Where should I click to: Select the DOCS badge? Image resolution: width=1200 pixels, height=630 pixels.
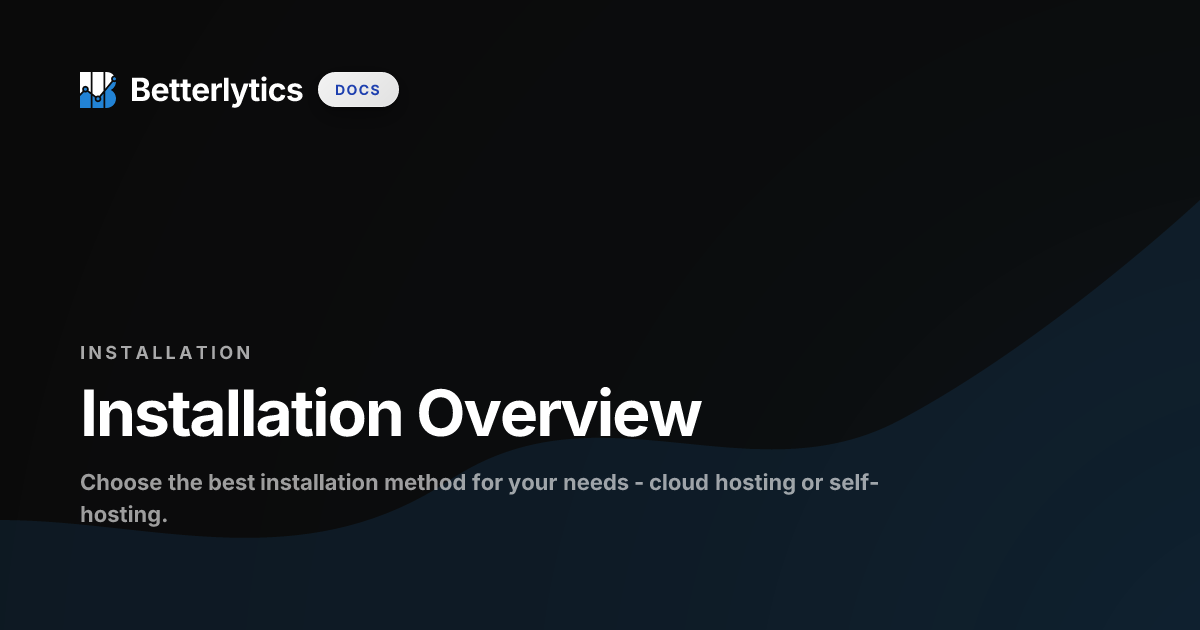pos(358,90)
